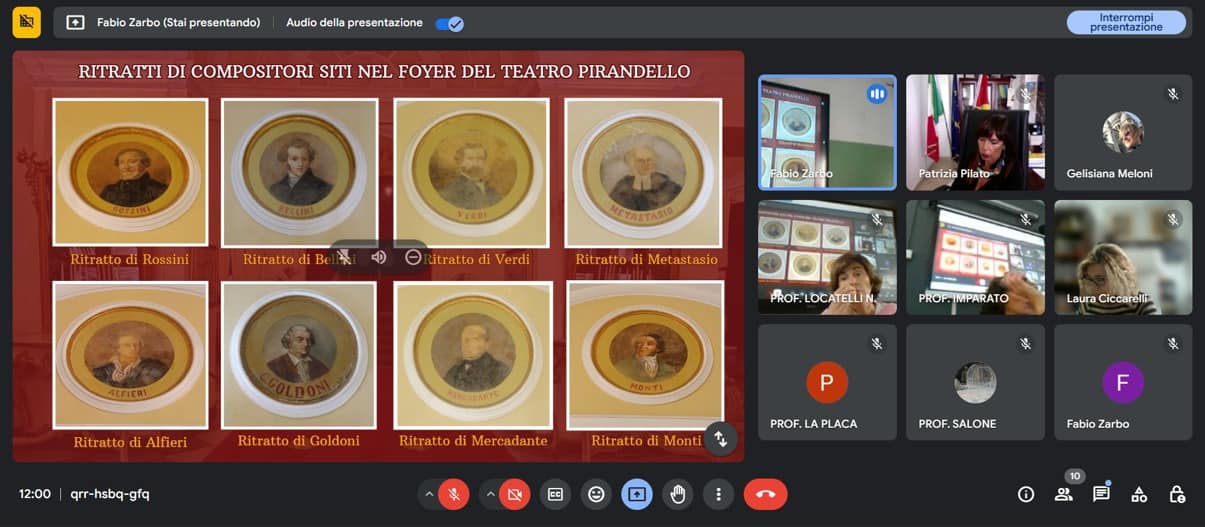Click the caption Ritratto di Mercadante
Image resolution: width=1205 pixels, height=527 pixels.
pyautogui.click(x=473, y=441)
